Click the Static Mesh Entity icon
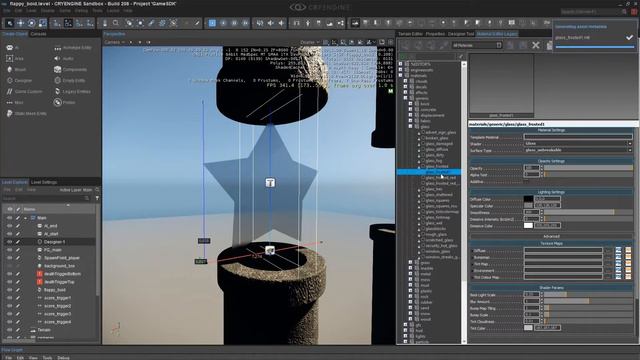 [x=9, y=113]
